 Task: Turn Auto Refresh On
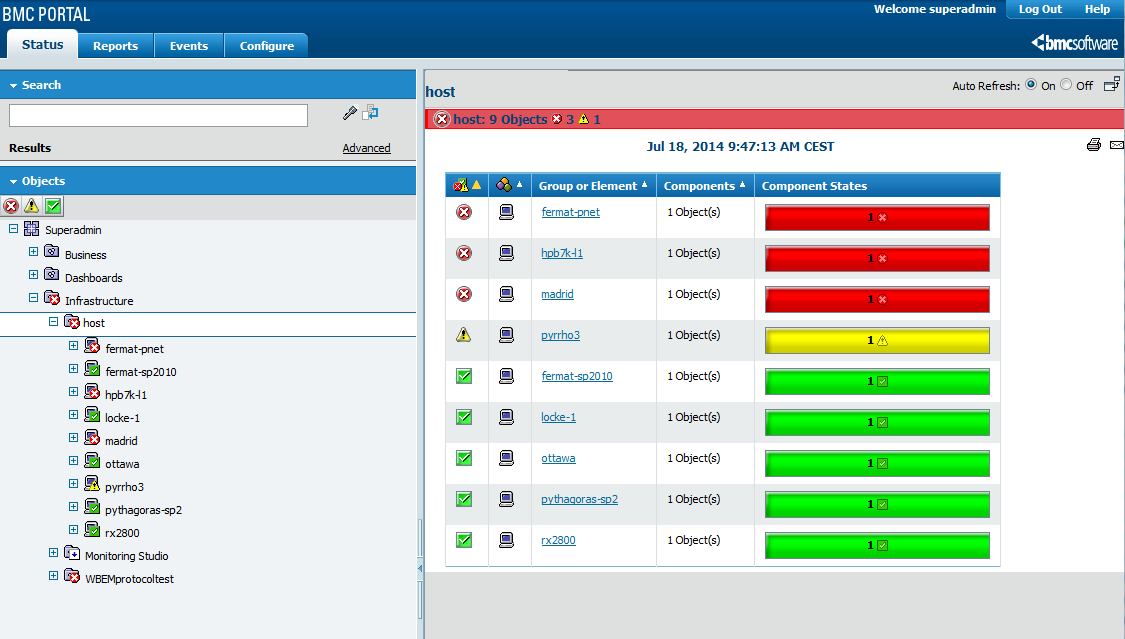pyautogui.click(x=1031, y=85)
